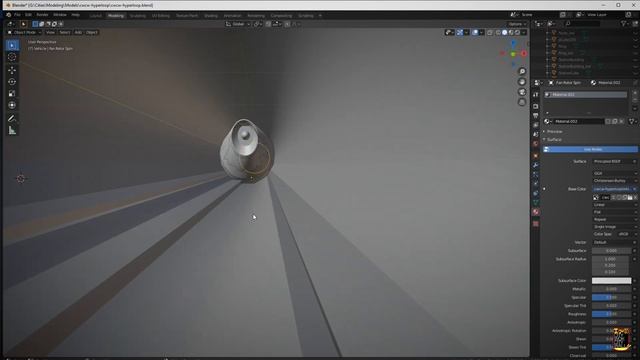Open the World properties tab icon
The image size is (640, 360).
pyautogui.click(x=536, y=144)
